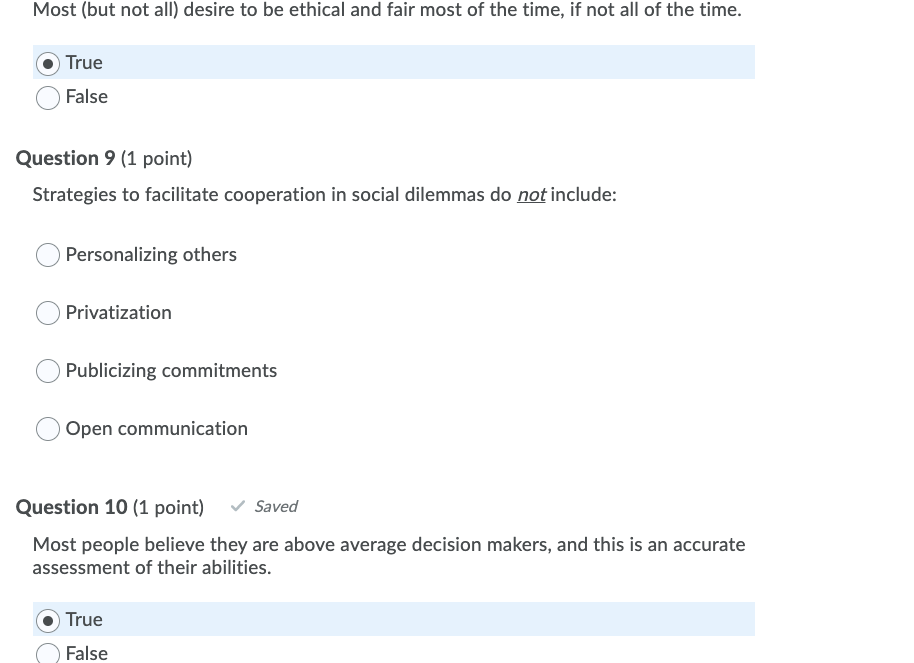Click the Open communication answer label text

click(x=156, y=429)
